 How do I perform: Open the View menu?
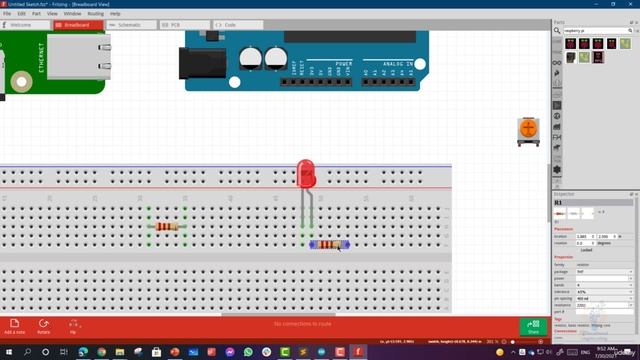coord(52,13)
